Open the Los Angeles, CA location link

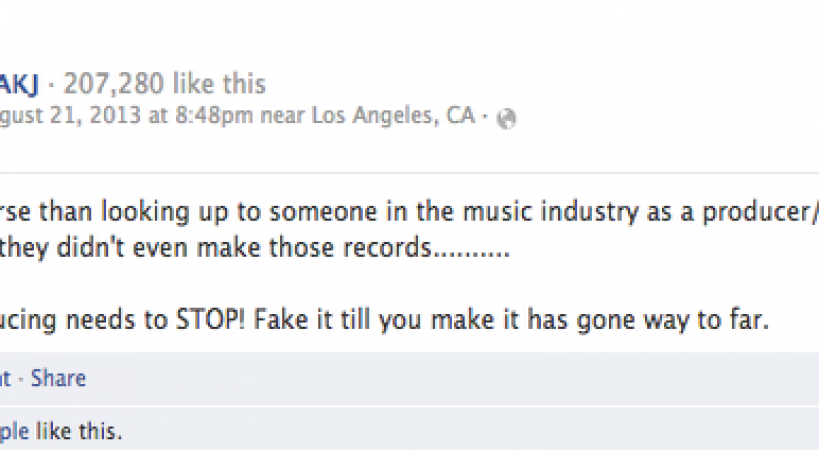click(393, 116)
